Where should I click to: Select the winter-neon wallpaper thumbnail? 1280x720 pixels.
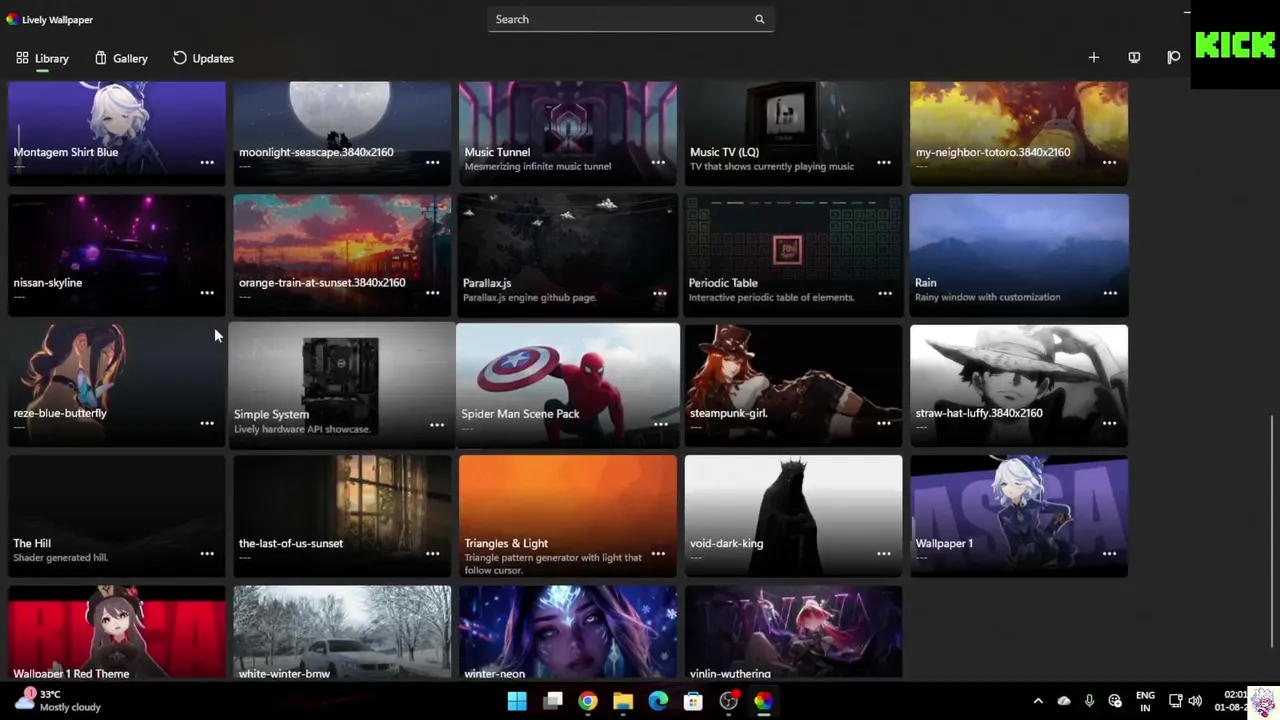pyautogui.click(x=568, y=632)
